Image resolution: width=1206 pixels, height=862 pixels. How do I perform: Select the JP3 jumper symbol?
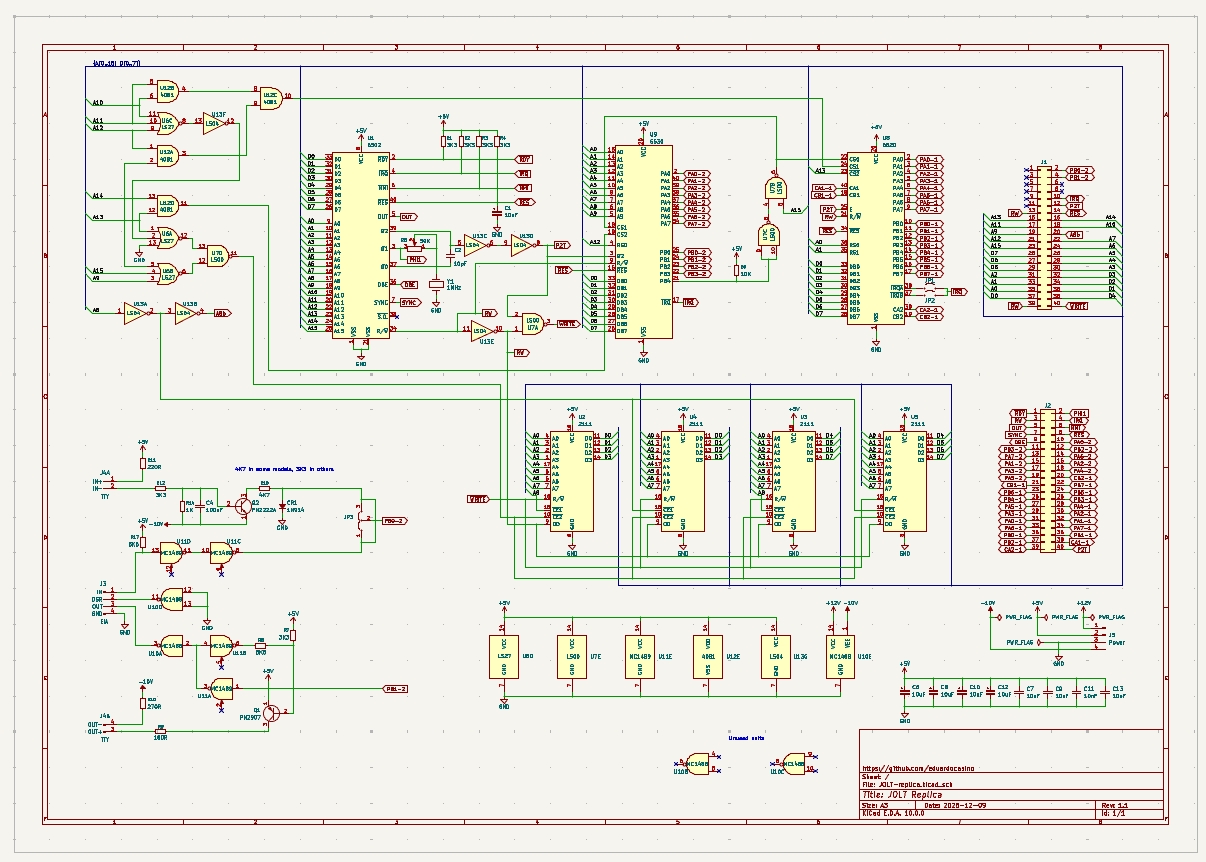point(361,521)
